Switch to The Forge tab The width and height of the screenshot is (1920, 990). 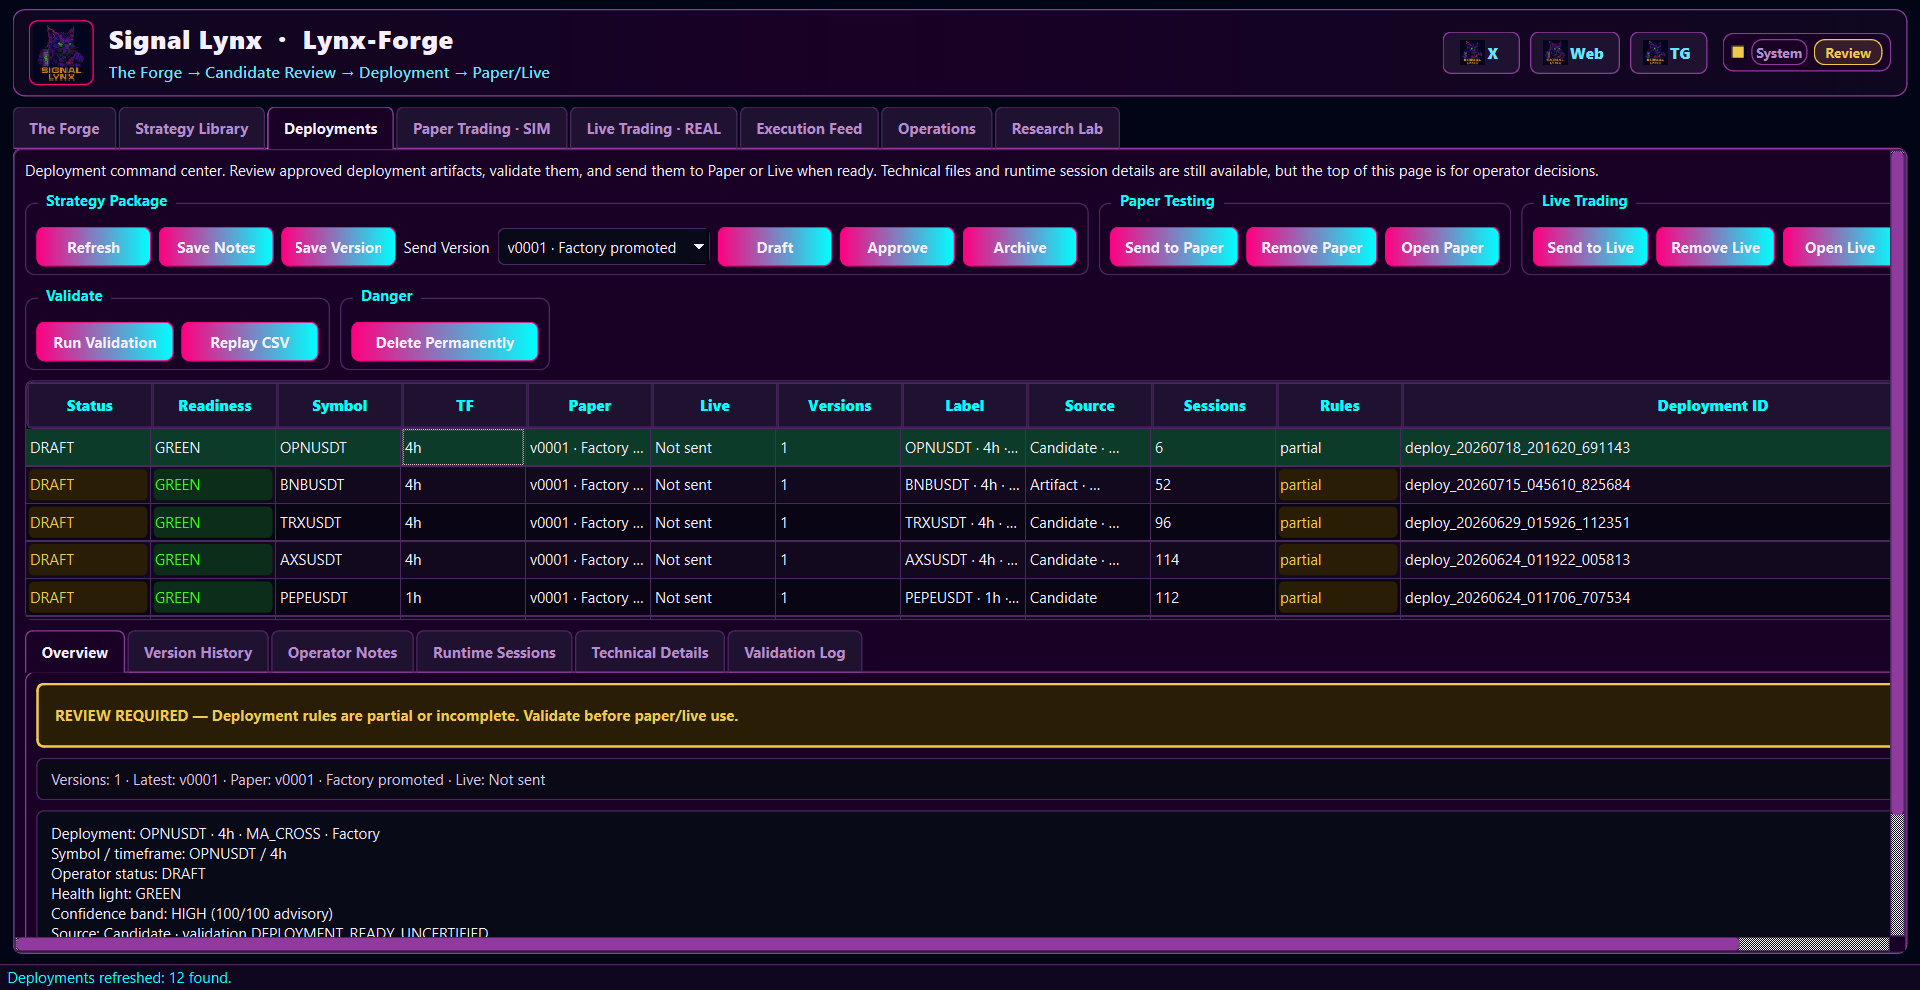click(x=64, y=128)
